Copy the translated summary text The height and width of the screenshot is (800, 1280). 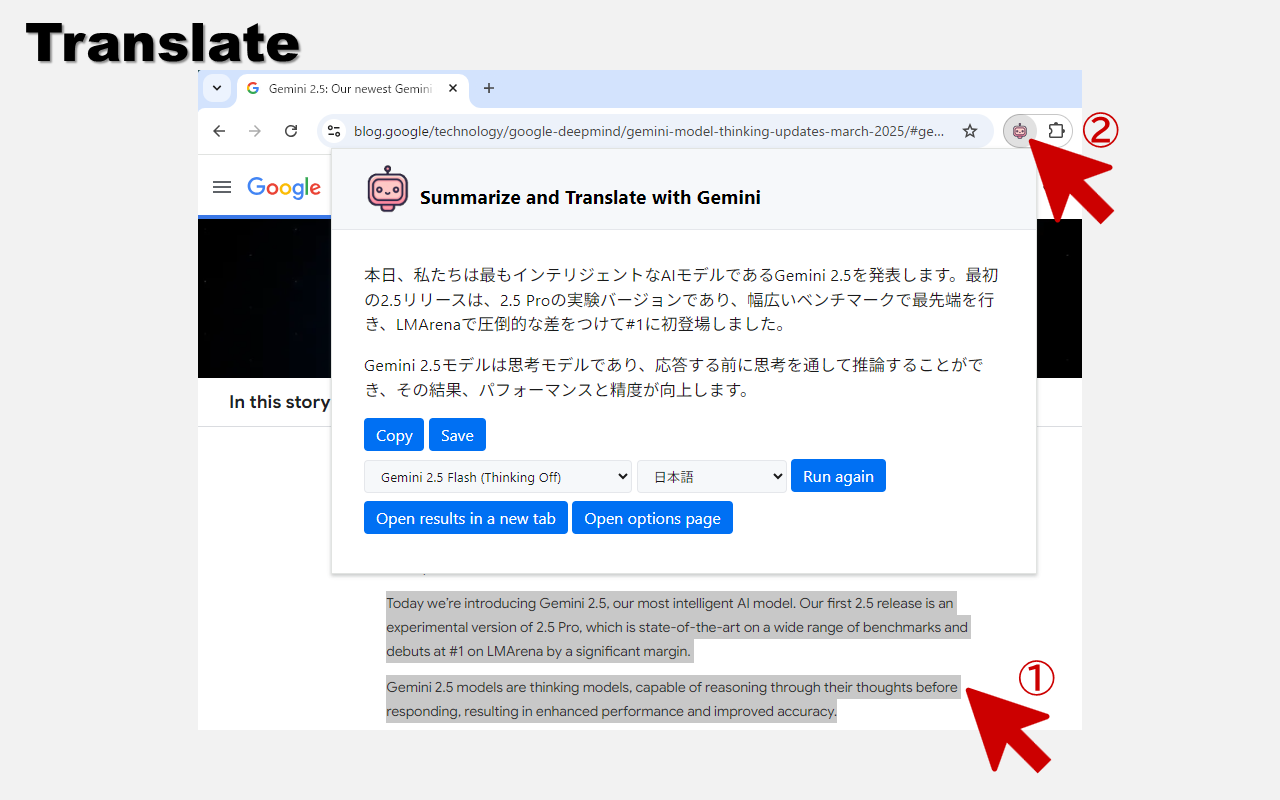(x=393, y=434)
